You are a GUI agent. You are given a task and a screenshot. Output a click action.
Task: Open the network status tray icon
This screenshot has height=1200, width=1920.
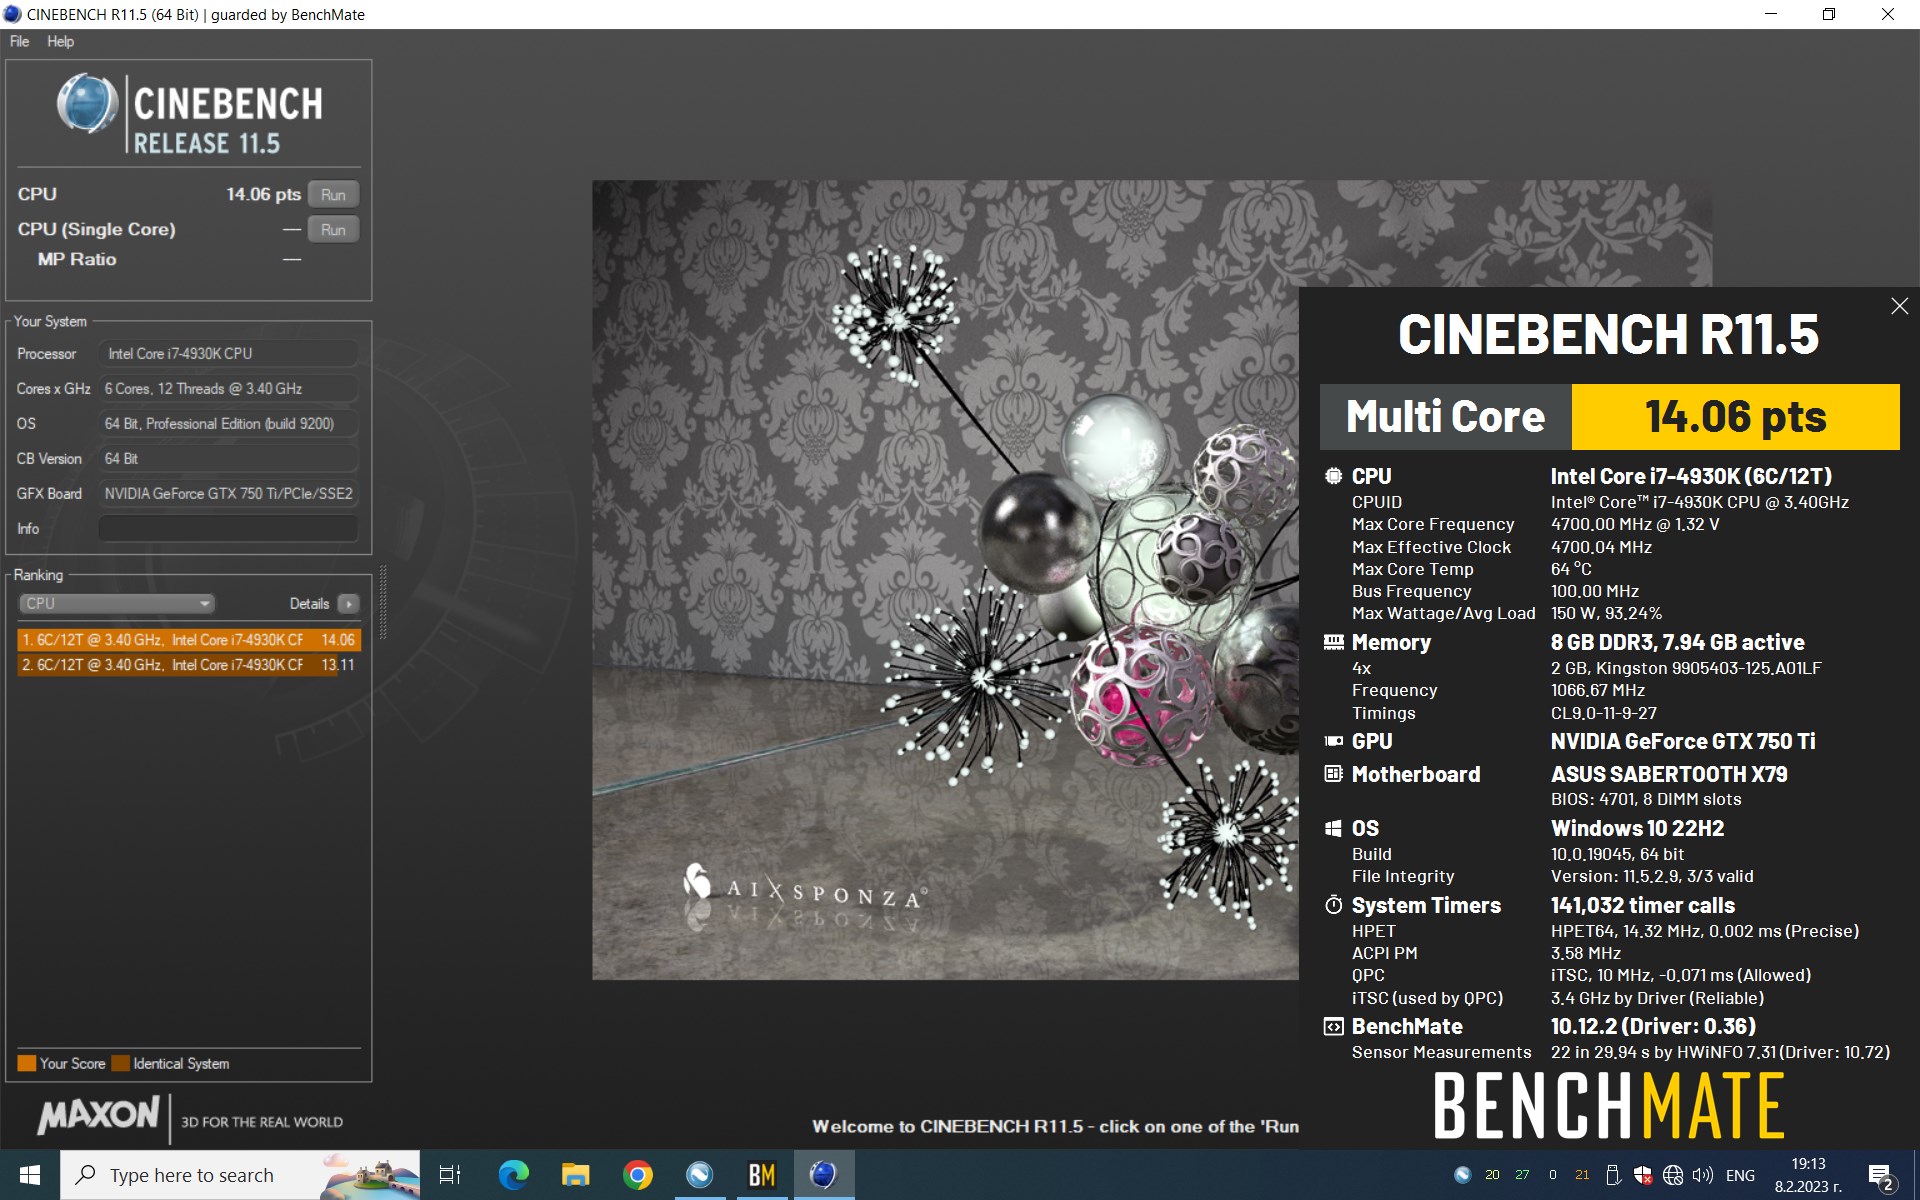[x=1672, y=1175]
